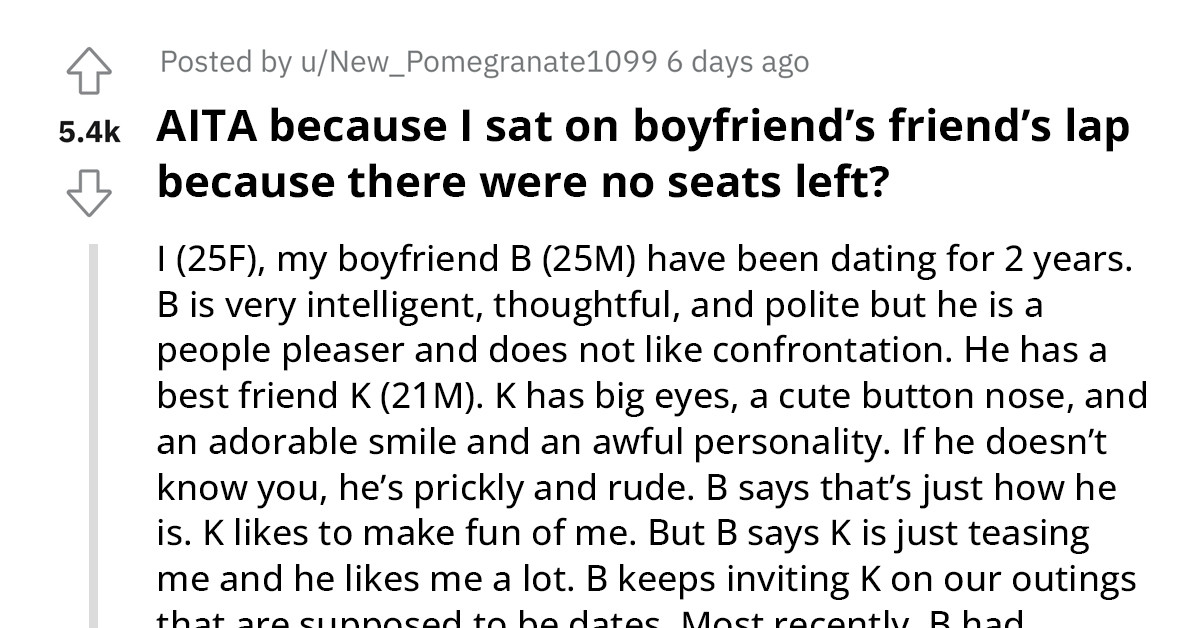Select the 5.4k vote count
Image resolution: width=1200 pixels, height=628 pixels.
(89, 130)
